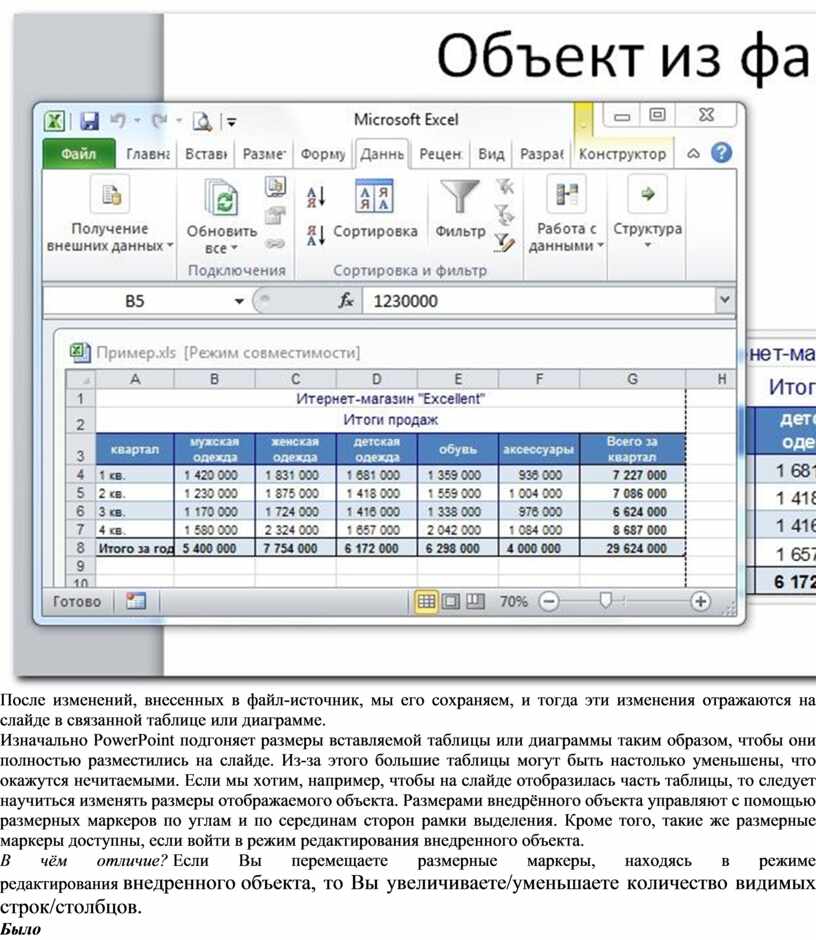Select the Данные ribbon tab

pyautogui.click(x=382, y=154)
